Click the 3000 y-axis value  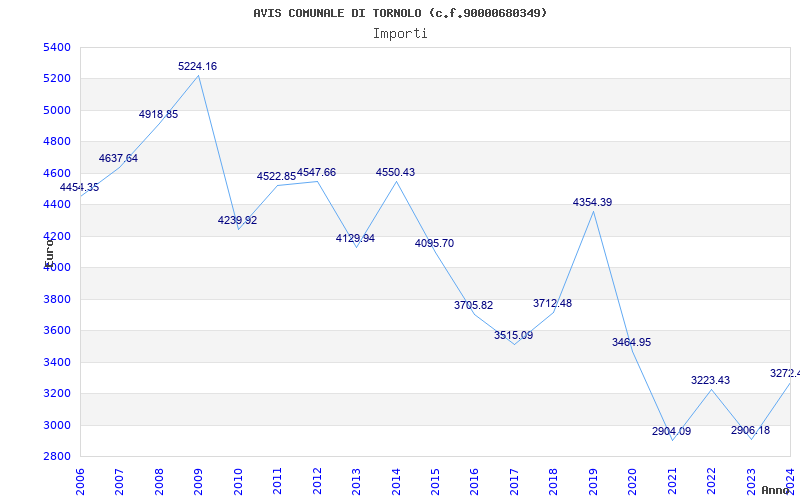point(57,425)
